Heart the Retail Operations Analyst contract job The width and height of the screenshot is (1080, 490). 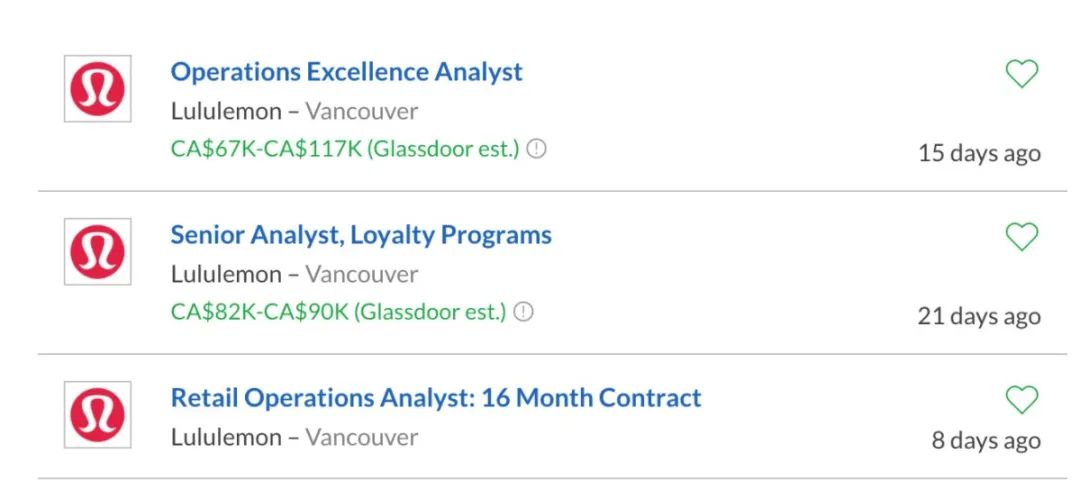coord(1021,400)
